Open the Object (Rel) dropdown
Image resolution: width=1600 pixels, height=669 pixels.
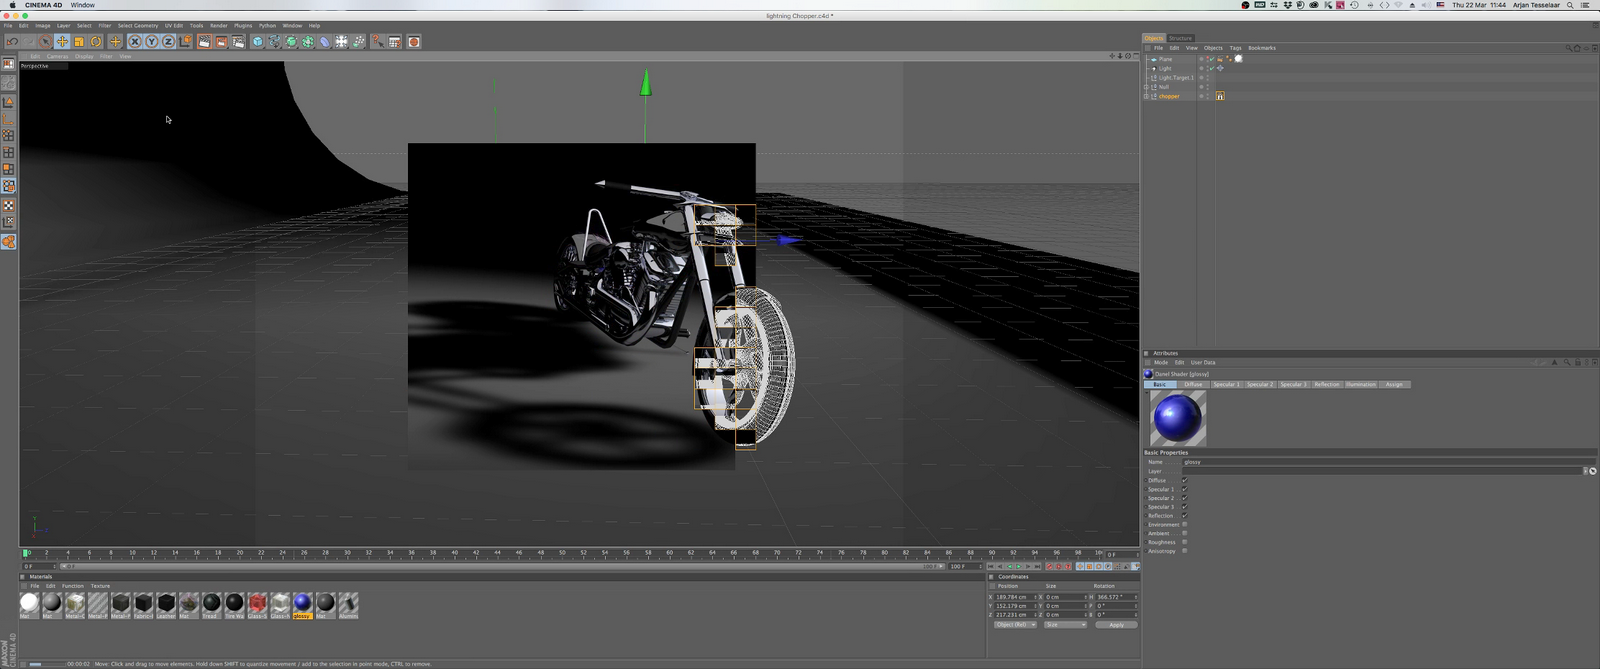tap(1015, 625)
